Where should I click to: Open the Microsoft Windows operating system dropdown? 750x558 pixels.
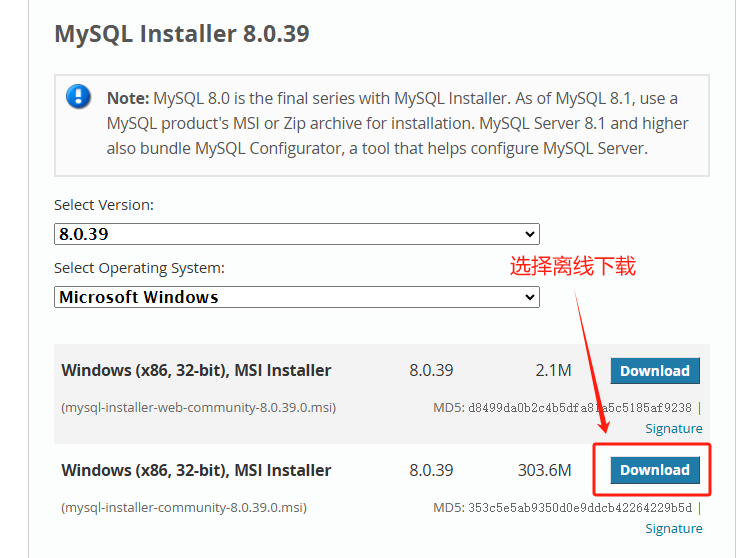pyautogui.click(x=297, y=297)
